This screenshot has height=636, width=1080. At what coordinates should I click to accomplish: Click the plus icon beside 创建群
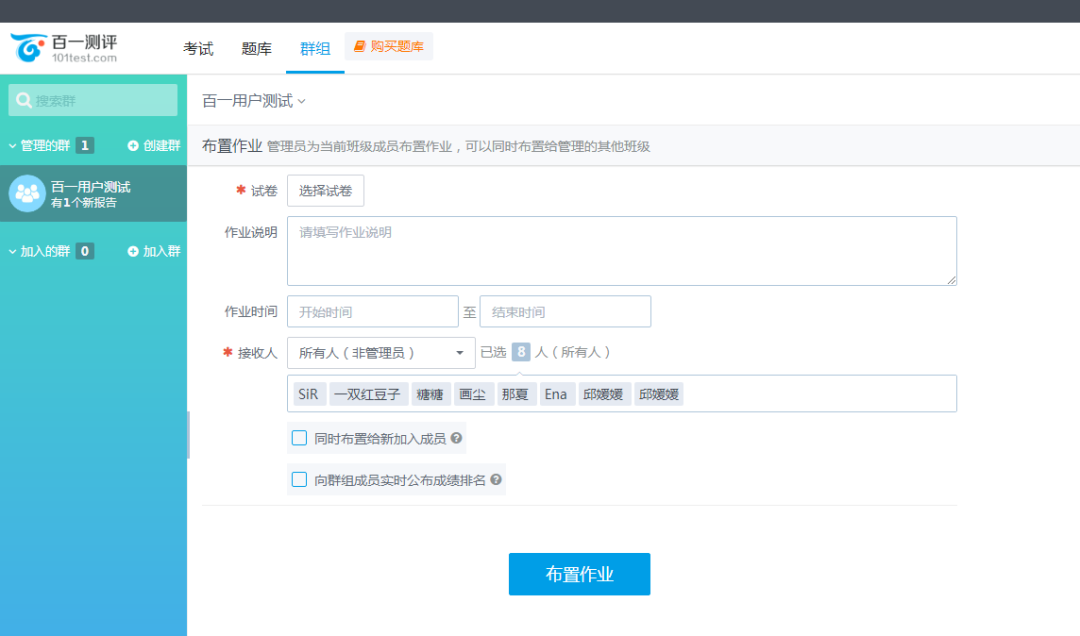[x=133, y=146]
